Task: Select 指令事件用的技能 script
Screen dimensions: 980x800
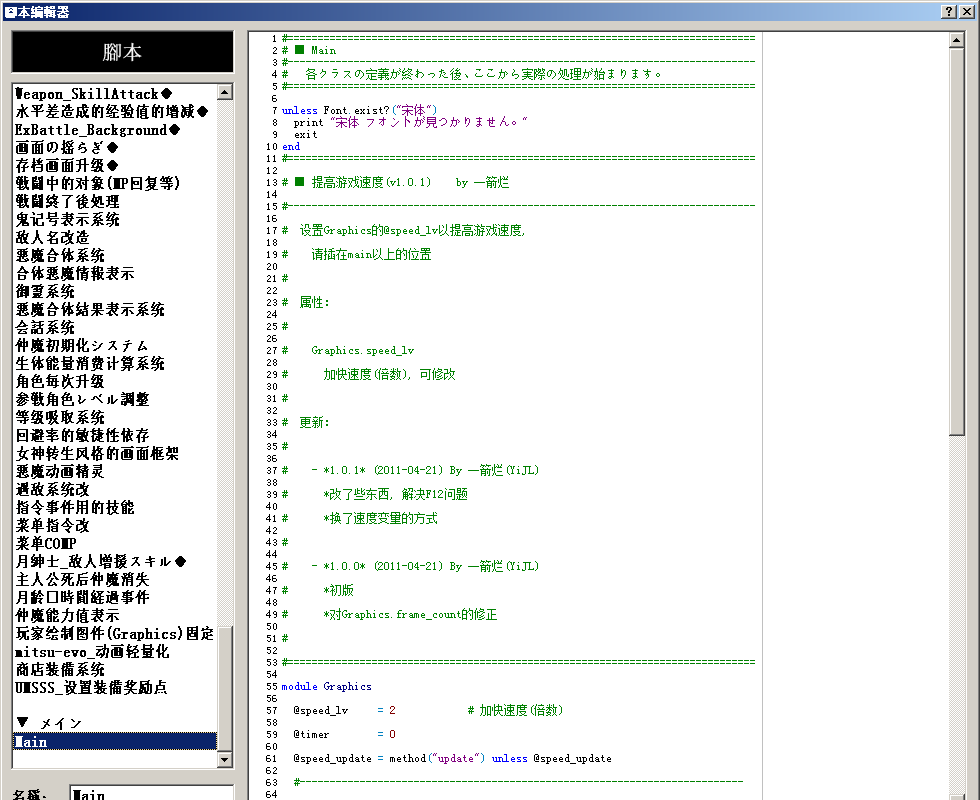Action: [115, 508]
